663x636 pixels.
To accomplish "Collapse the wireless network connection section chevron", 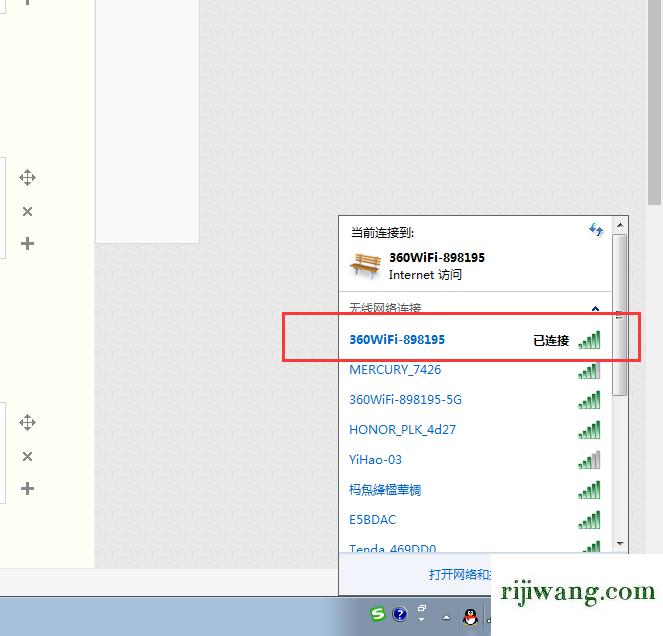I will pyautogui.click(x=595, y=308).
